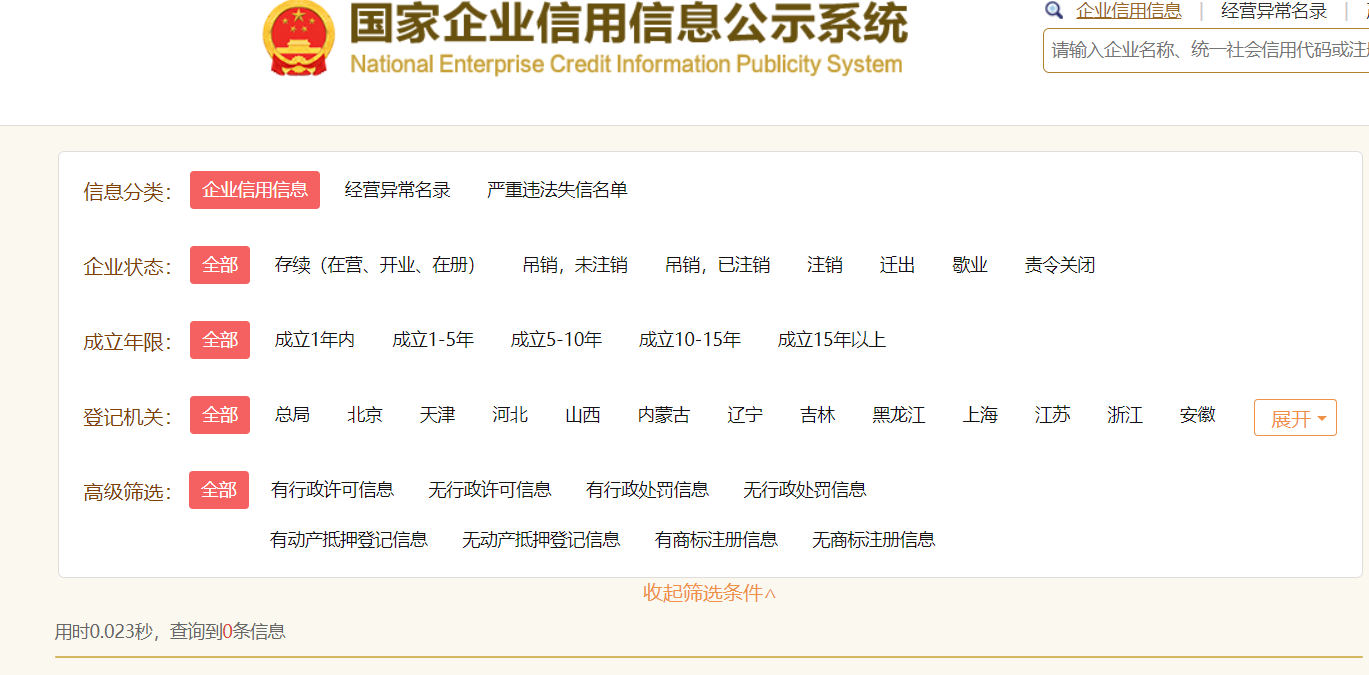Choose the 严重违法失信名单 category
This screenshot has height=675, width=1369.
[x=557, y=190]
